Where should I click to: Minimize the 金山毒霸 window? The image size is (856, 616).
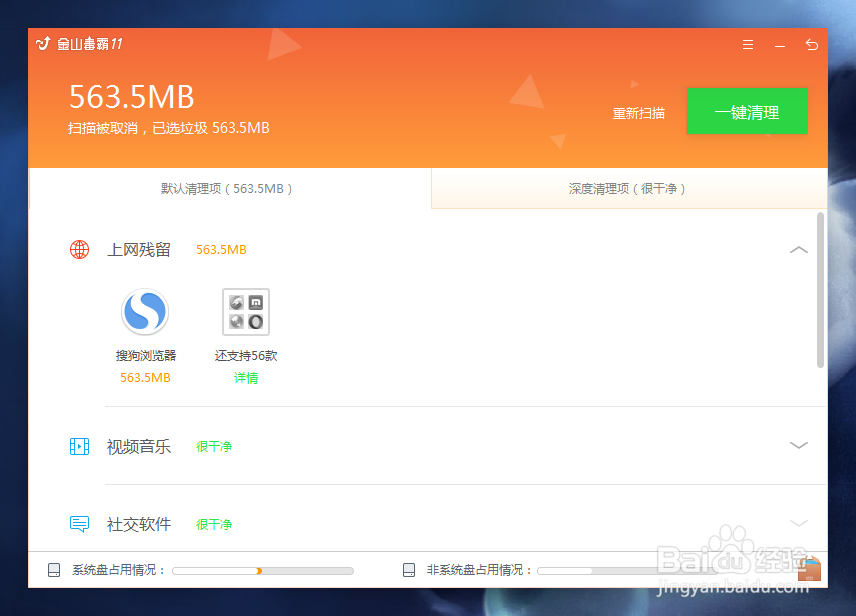coord(780,46)
